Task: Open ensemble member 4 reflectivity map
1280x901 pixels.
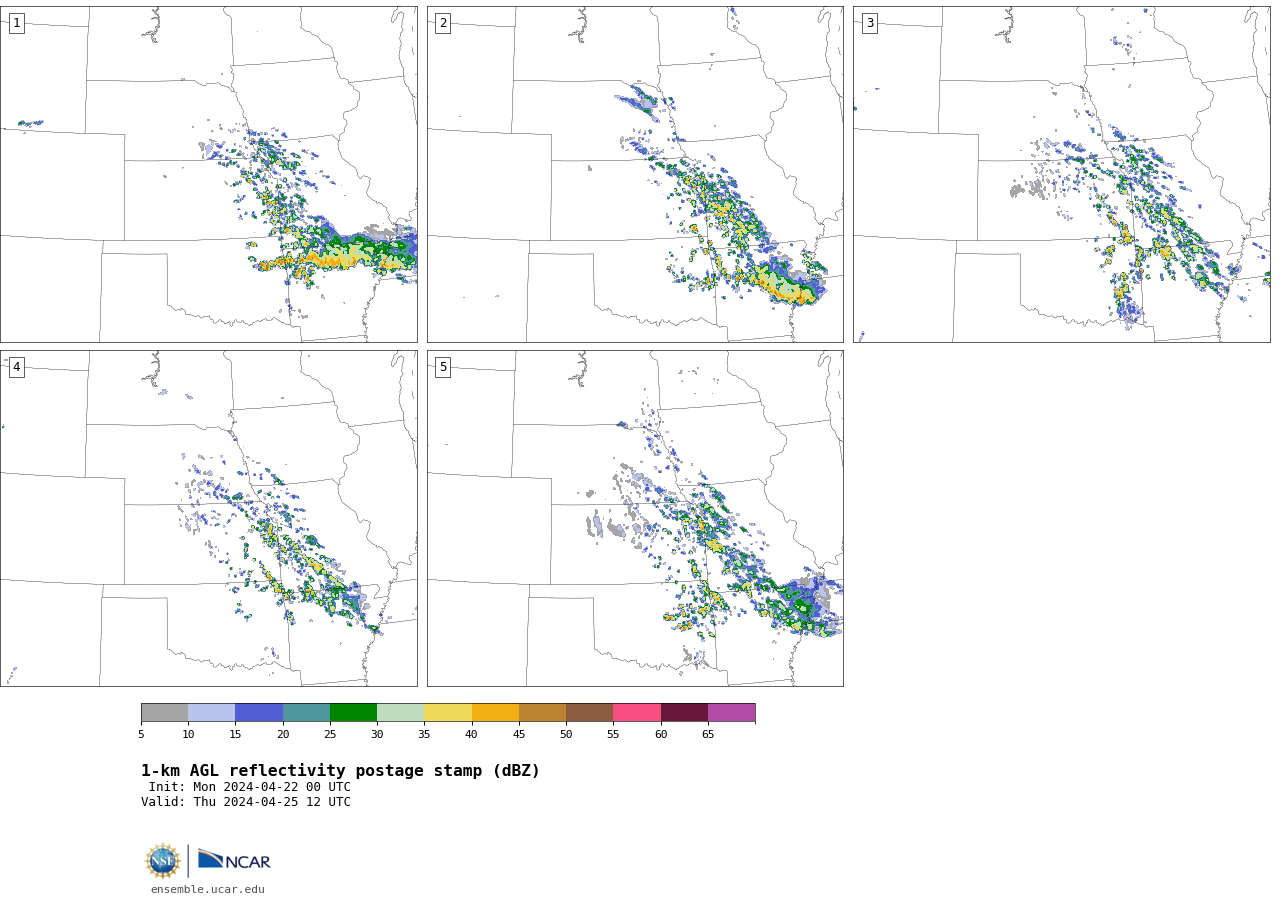Action: (209, 518)
